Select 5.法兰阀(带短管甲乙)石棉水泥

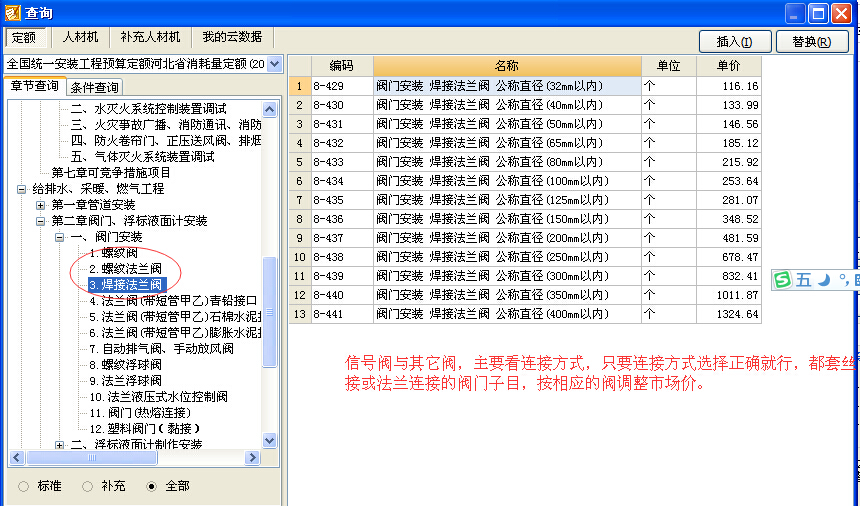tap(175, 317)
